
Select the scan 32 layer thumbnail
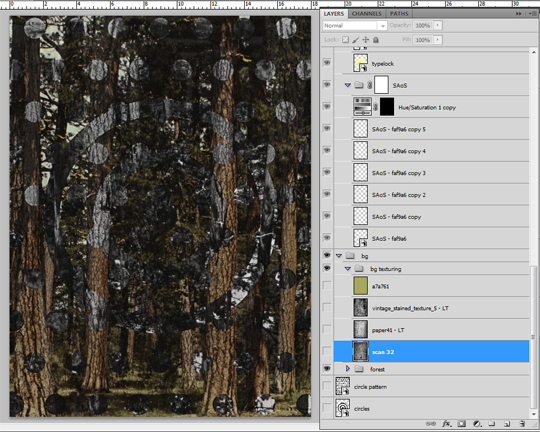361,351
